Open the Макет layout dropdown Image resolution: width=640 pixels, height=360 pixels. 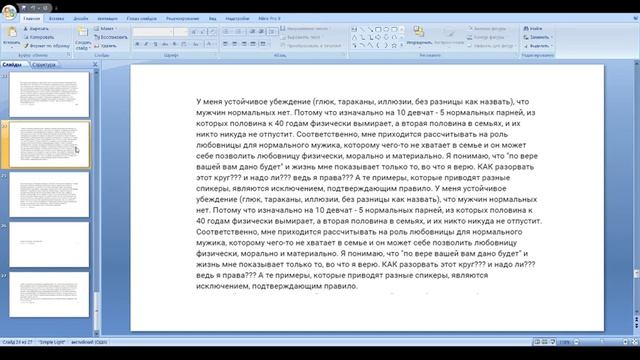(106, 29)
